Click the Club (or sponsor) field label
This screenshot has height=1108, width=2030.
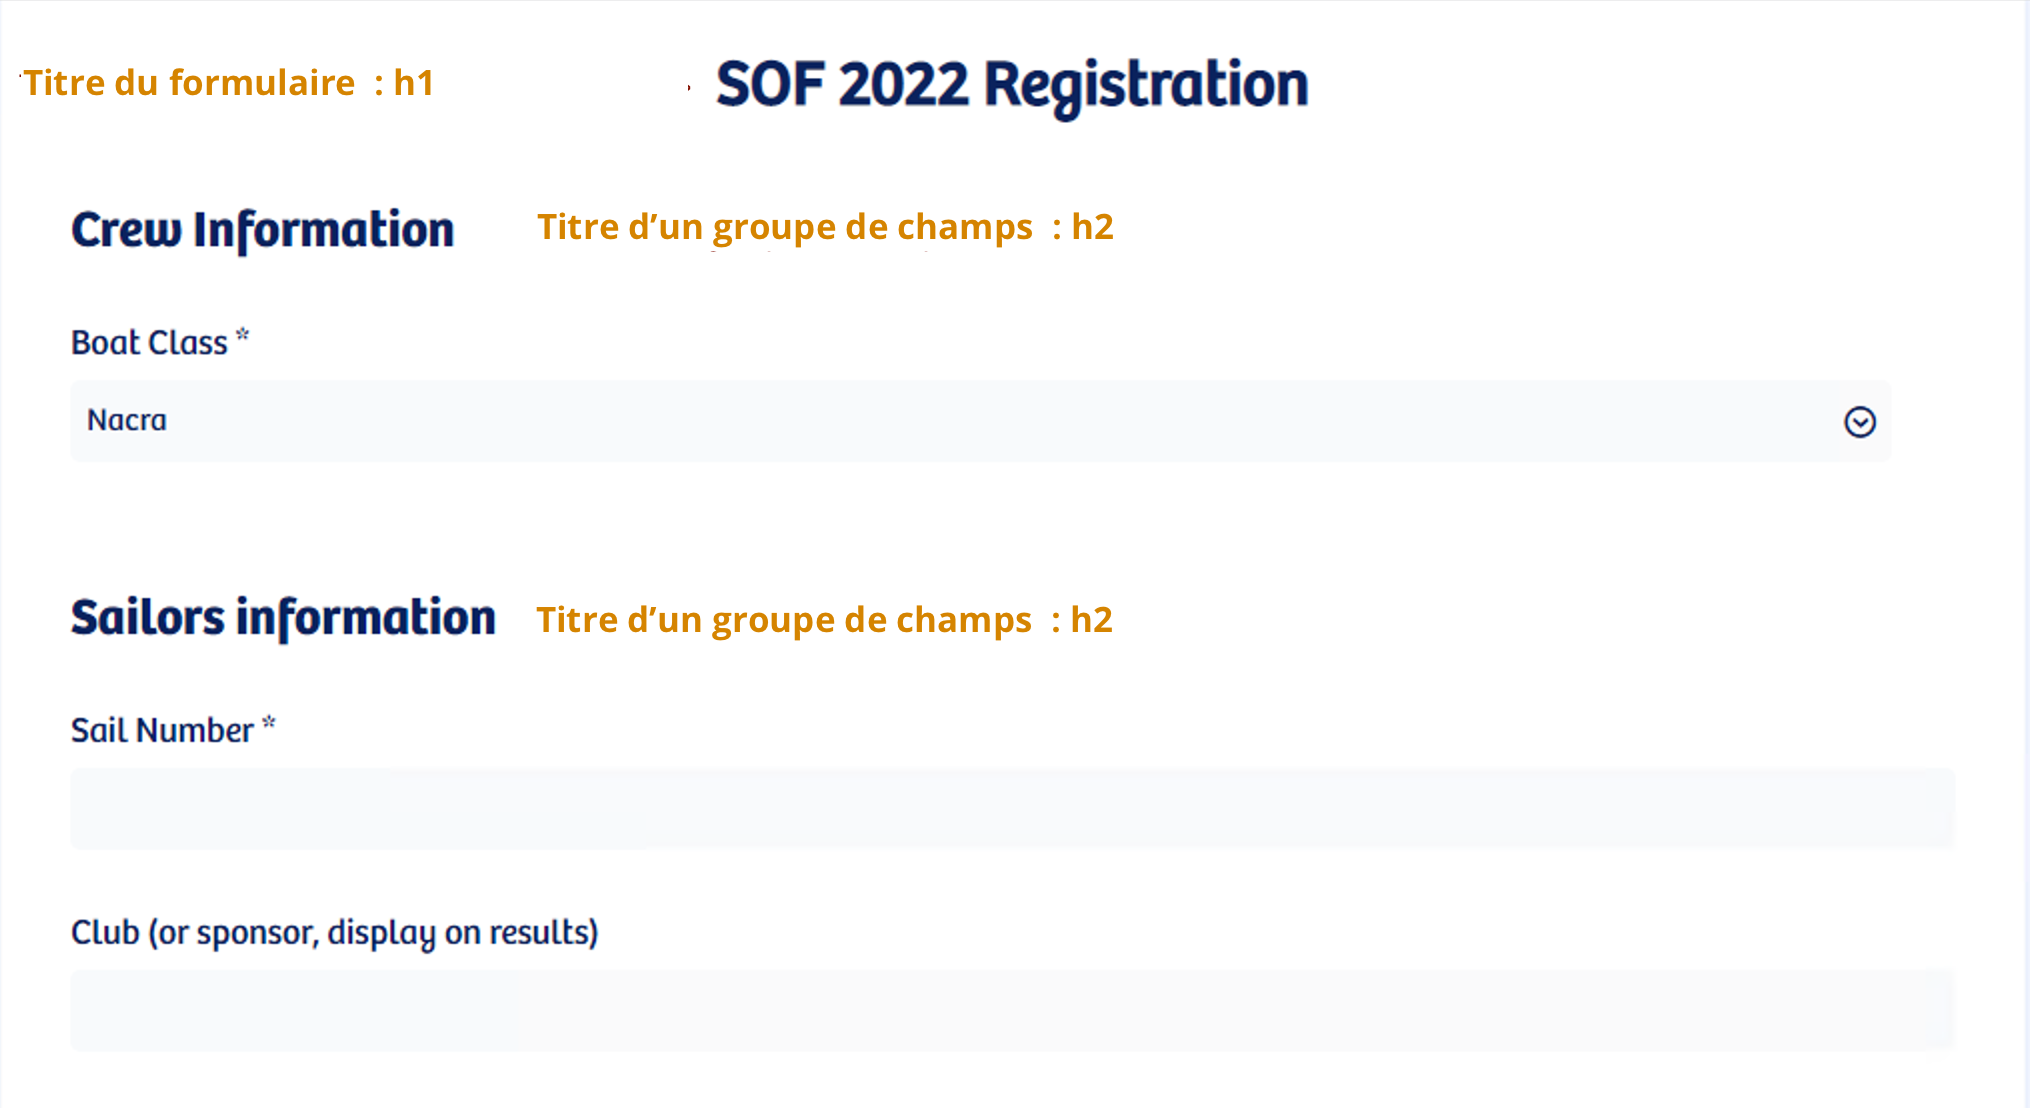[x=334, y=932]
